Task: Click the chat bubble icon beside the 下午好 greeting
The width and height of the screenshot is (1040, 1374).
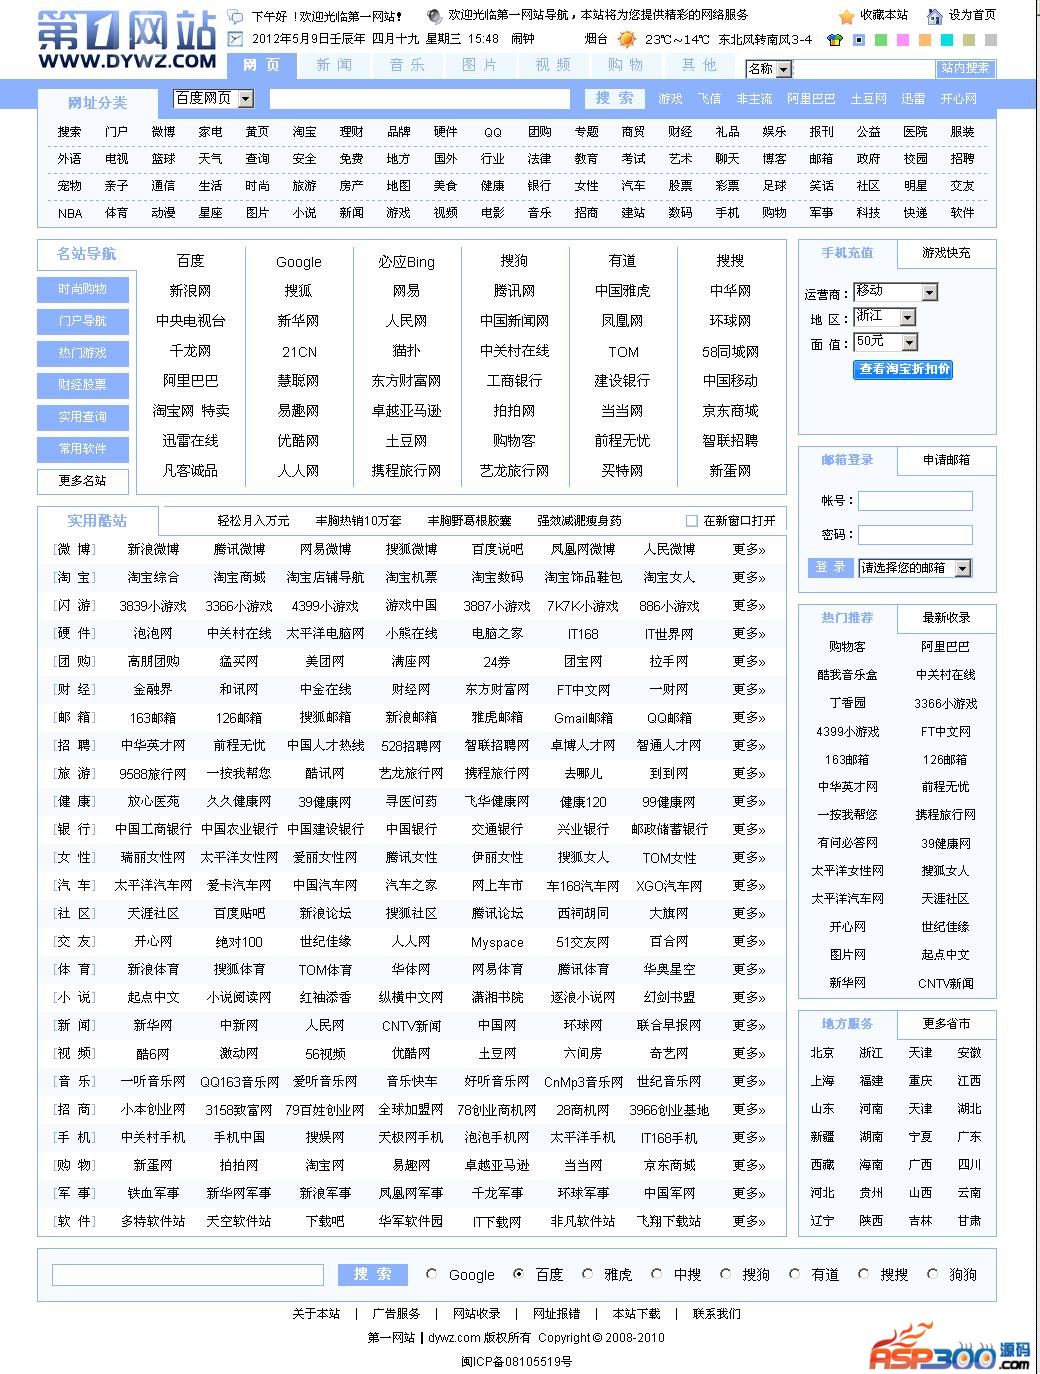Action: coord(235,16)
